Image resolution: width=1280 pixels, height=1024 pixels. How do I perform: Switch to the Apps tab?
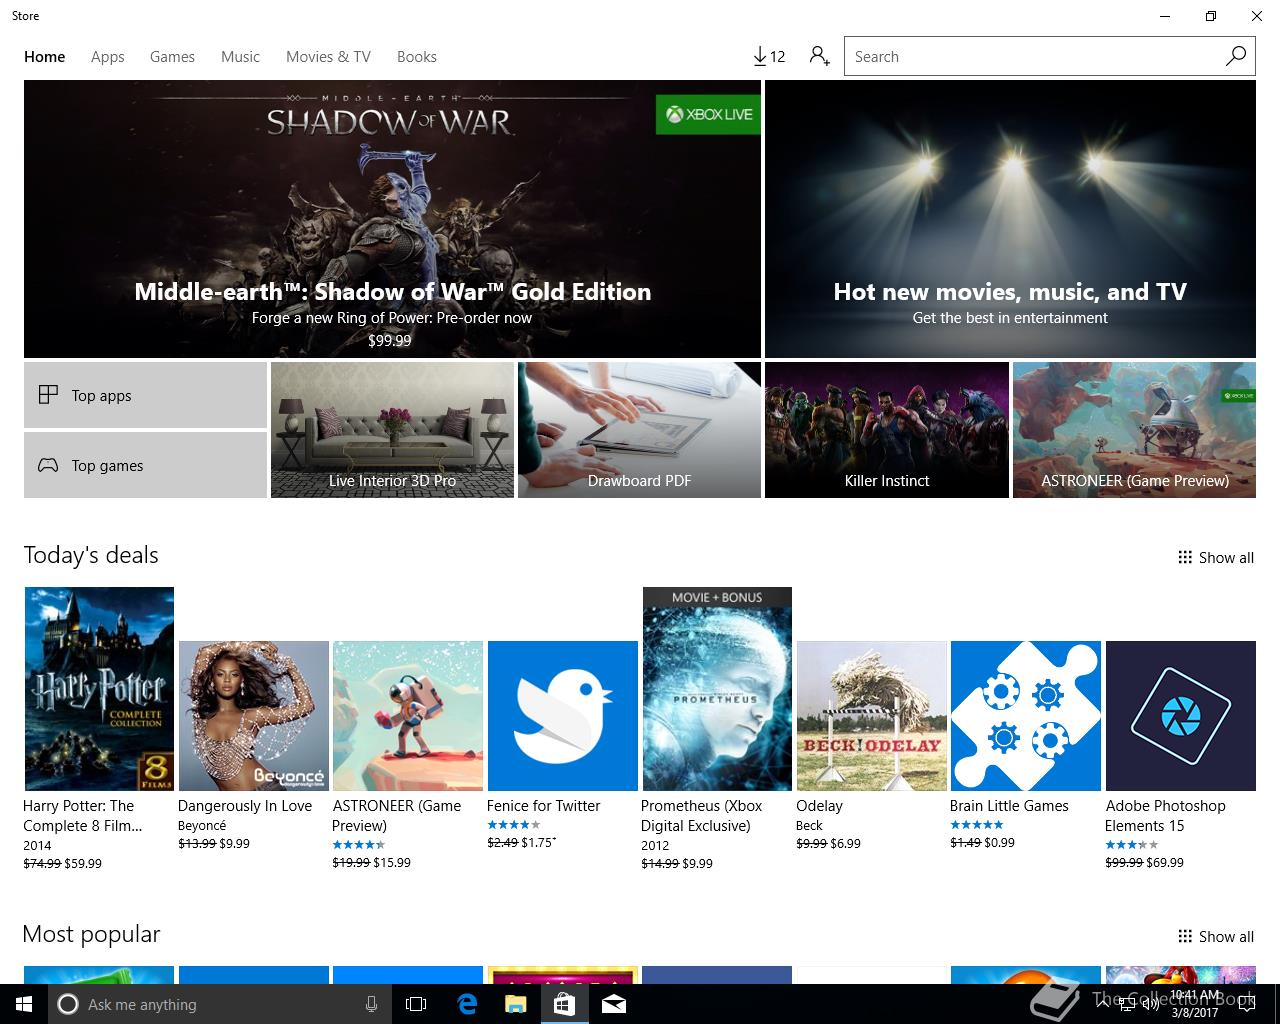point(108,57)
